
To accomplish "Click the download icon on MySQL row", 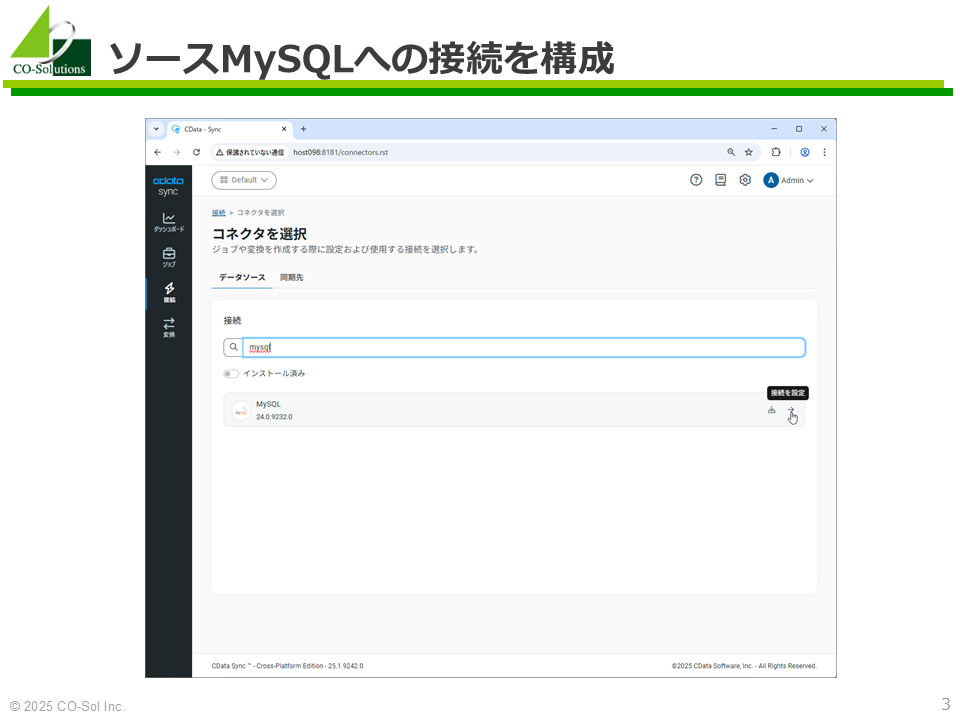I will [771, 410].
